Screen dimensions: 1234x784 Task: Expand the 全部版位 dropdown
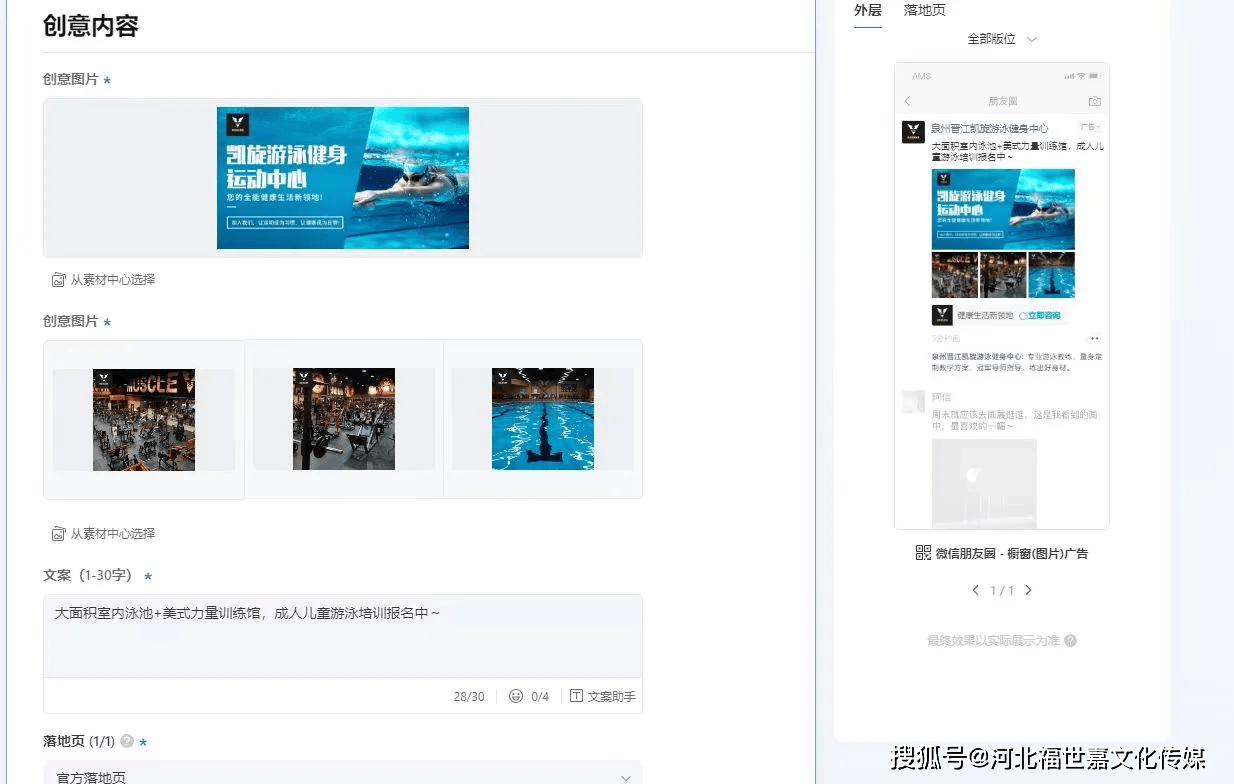coord(1002,39)
